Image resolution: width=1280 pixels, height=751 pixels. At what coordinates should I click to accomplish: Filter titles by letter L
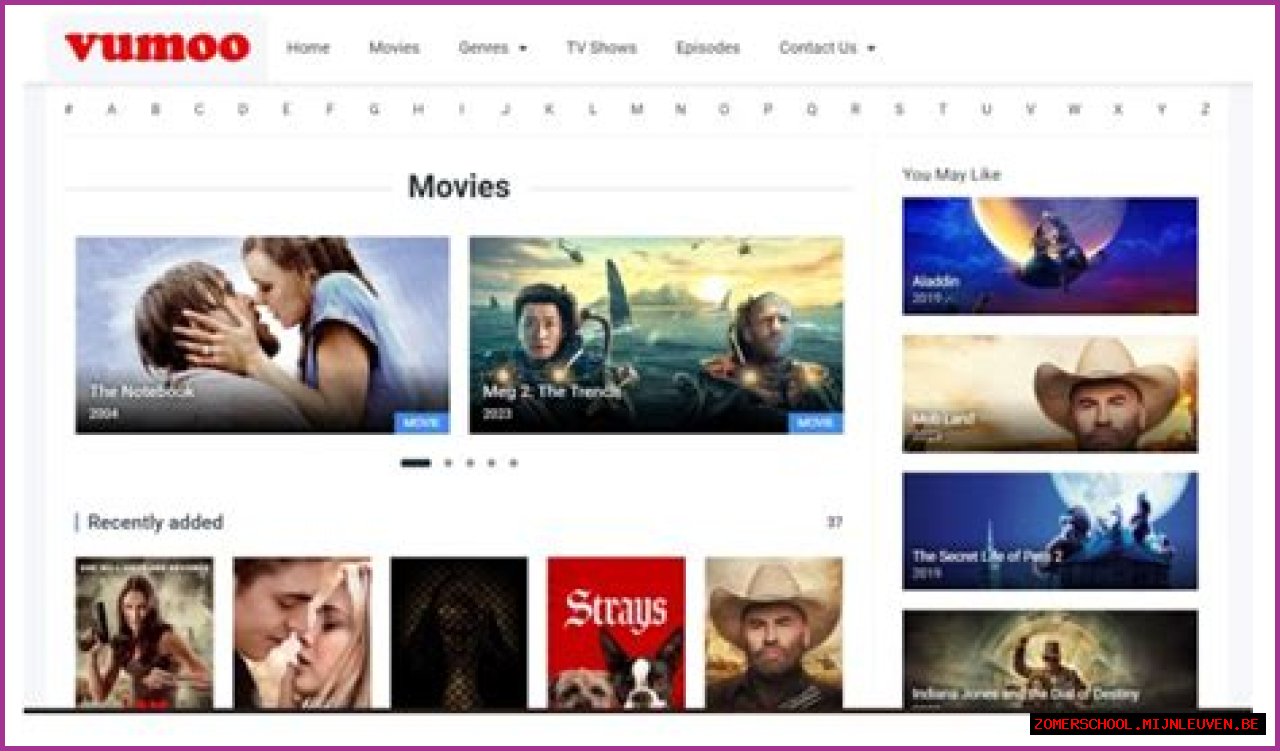pos(593,109)
